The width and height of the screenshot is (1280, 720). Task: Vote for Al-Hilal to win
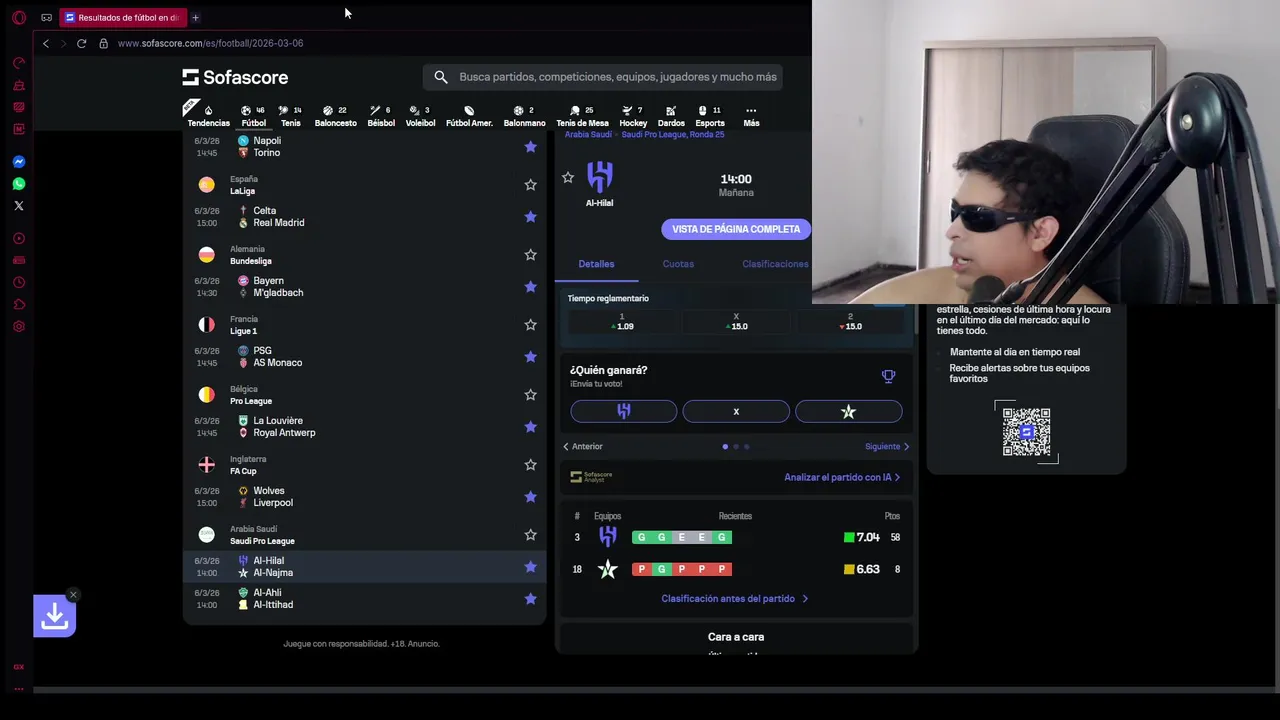coord(624,411)
